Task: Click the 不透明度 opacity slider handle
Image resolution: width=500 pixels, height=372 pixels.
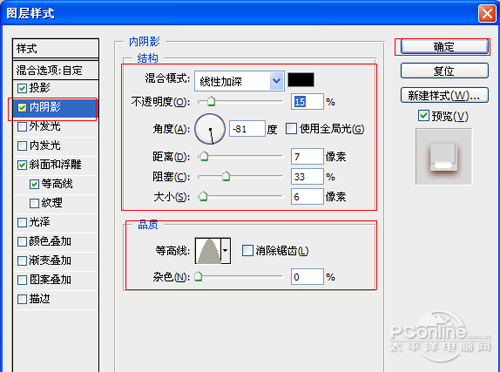Action: 211,101
